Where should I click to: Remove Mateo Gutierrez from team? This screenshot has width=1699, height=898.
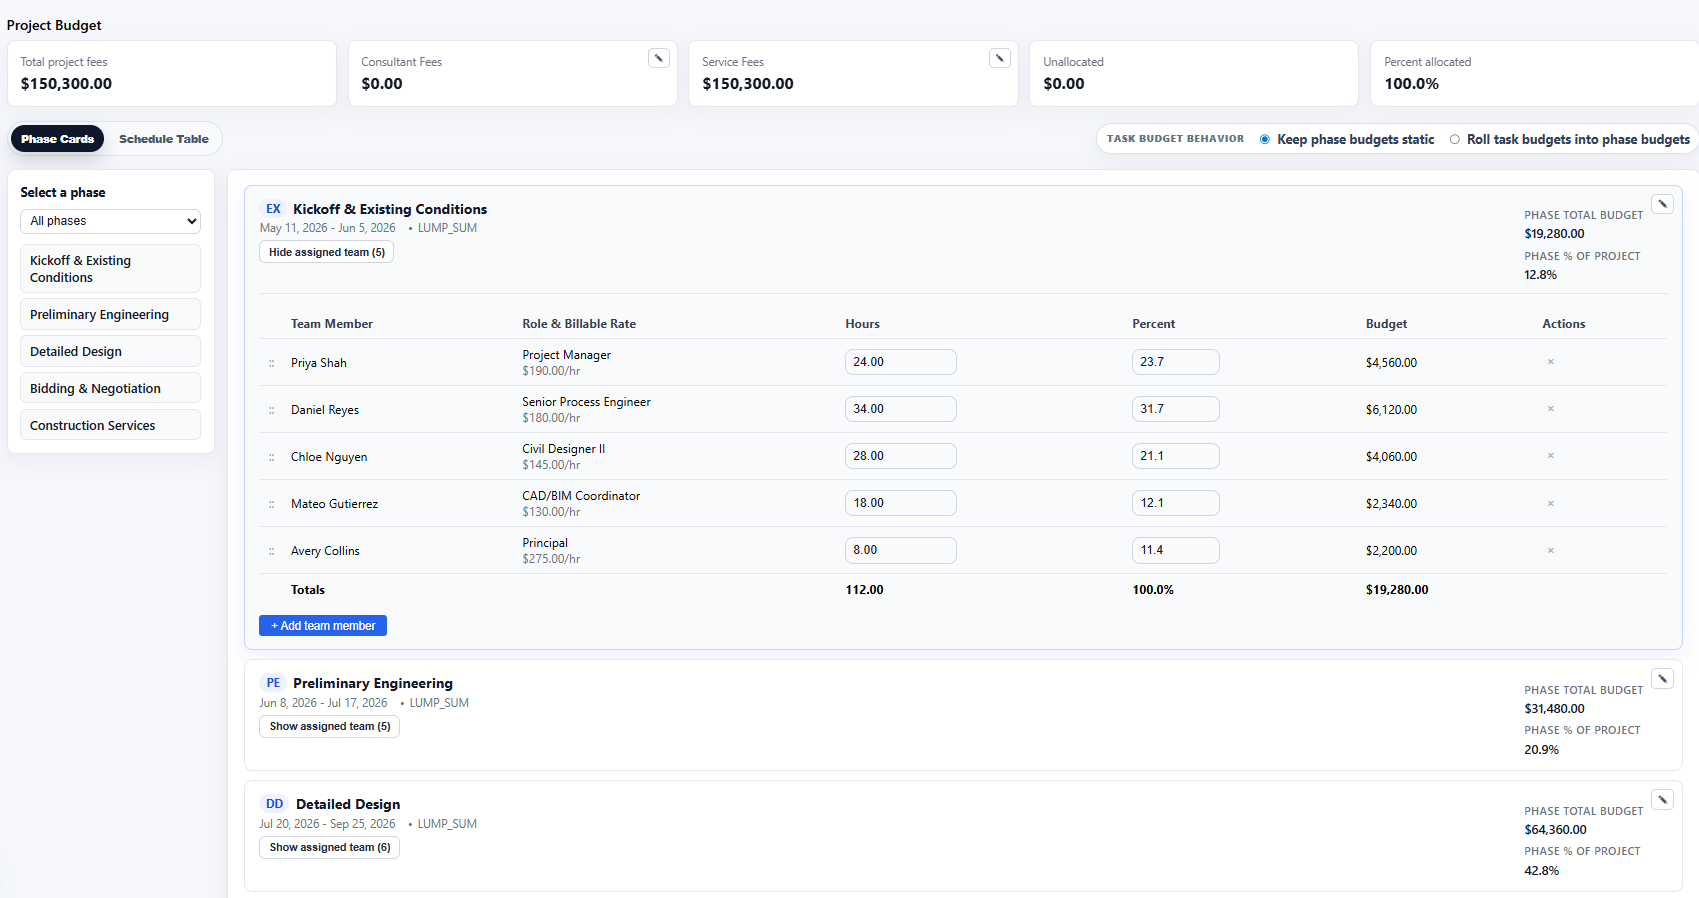[x=1551, y=503]
